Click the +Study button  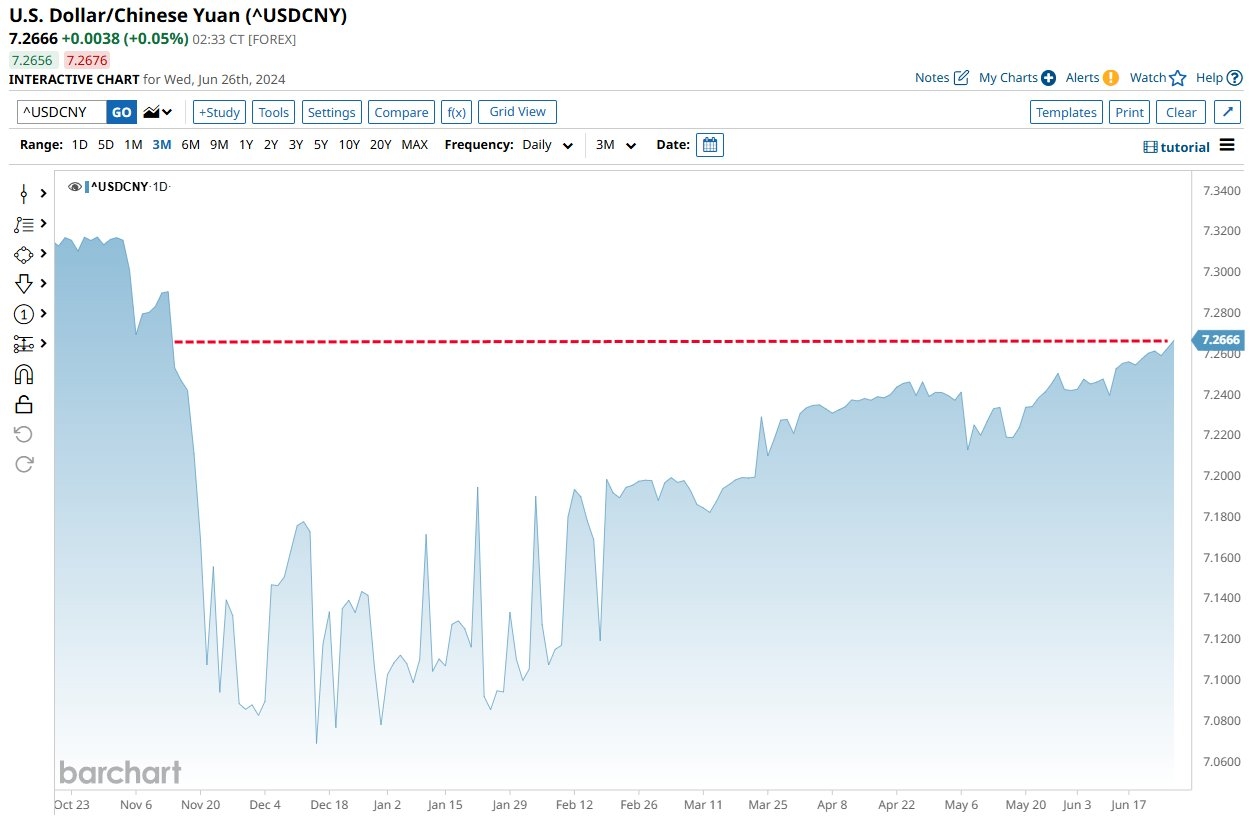tap(218, 112)
